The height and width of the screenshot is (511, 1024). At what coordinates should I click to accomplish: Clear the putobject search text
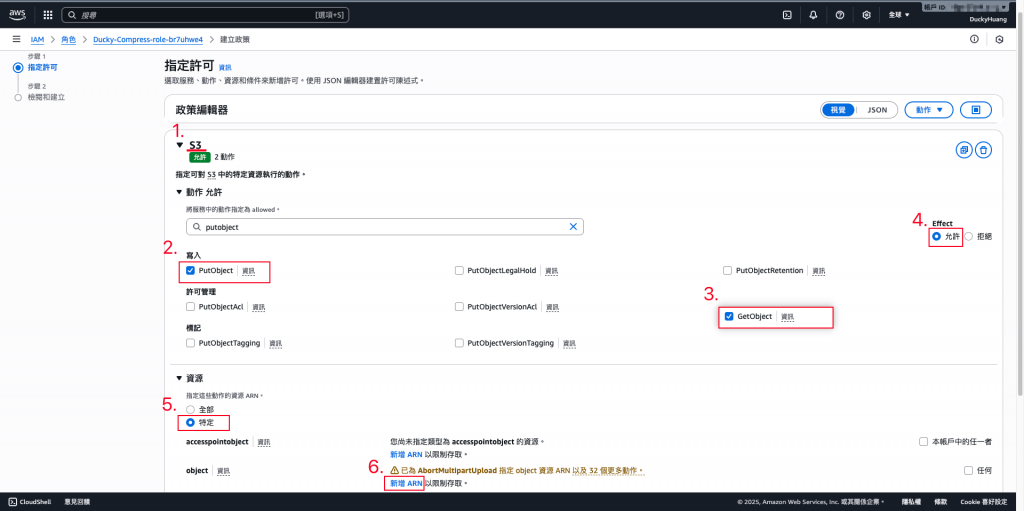(x=573, y=227)
